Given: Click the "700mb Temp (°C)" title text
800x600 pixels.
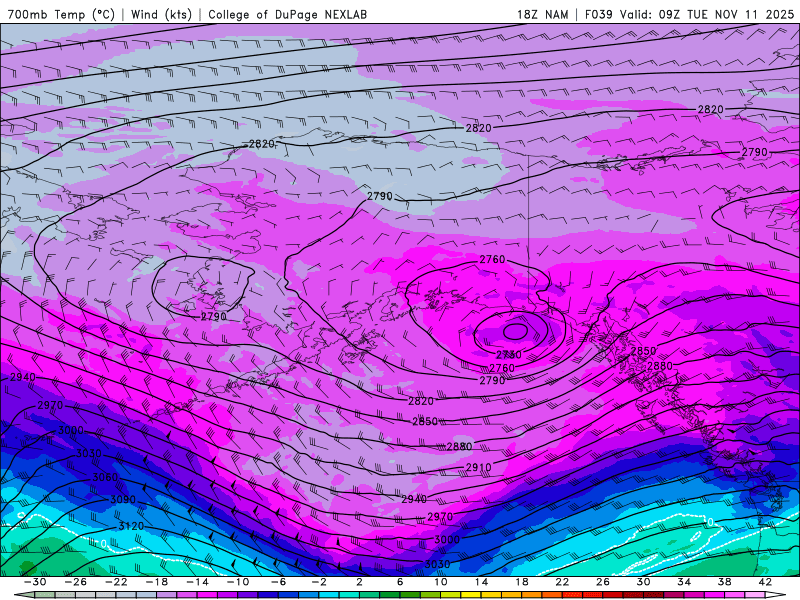Looking at the screenshot, I should pyautogui.click(x=61, y=14).
